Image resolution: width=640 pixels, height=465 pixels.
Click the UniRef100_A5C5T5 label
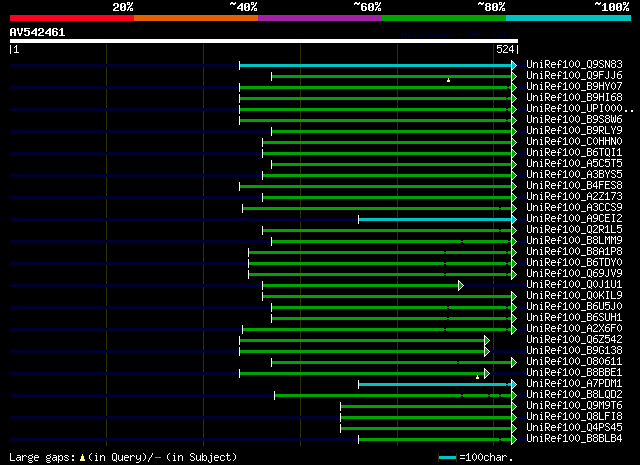574,164
